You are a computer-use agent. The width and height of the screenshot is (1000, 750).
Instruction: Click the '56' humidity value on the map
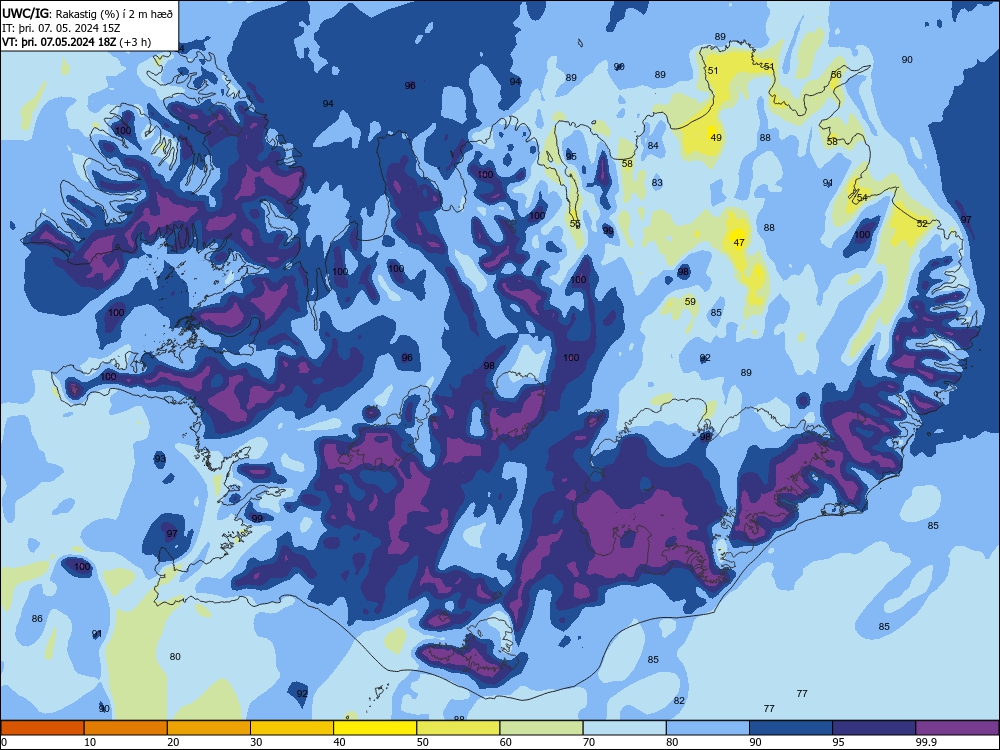pos(836,75)
